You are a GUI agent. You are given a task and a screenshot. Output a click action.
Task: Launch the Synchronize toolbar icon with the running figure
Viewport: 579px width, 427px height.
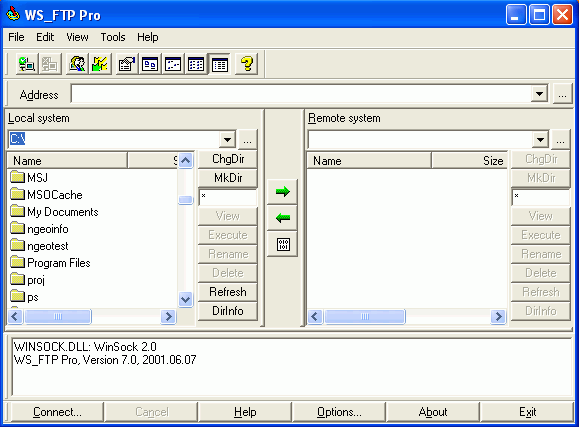[x=100, y=64]
